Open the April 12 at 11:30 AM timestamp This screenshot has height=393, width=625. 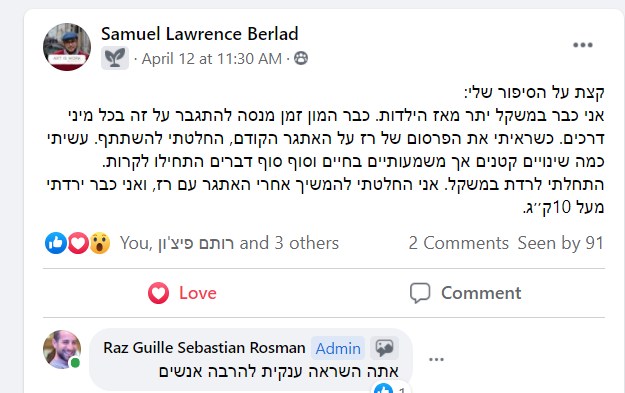pos(212,59)
